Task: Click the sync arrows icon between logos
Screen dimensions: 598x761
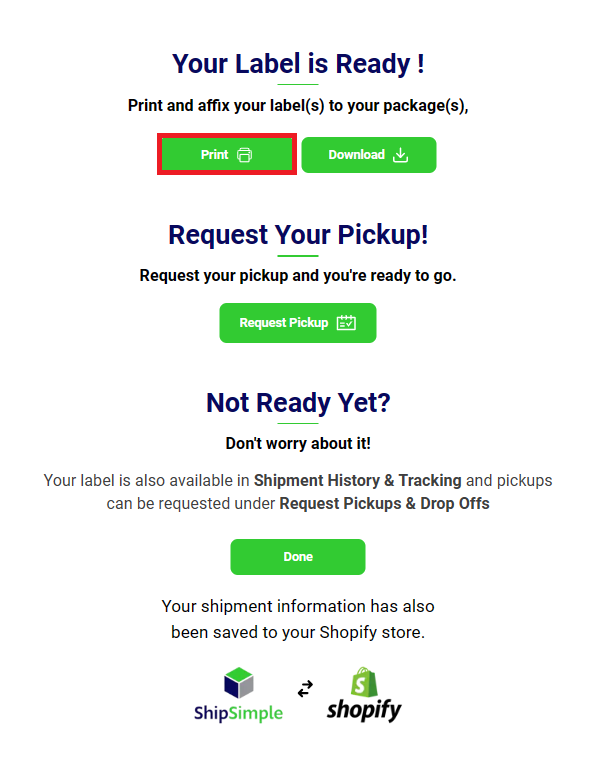Action: [305, 688]
